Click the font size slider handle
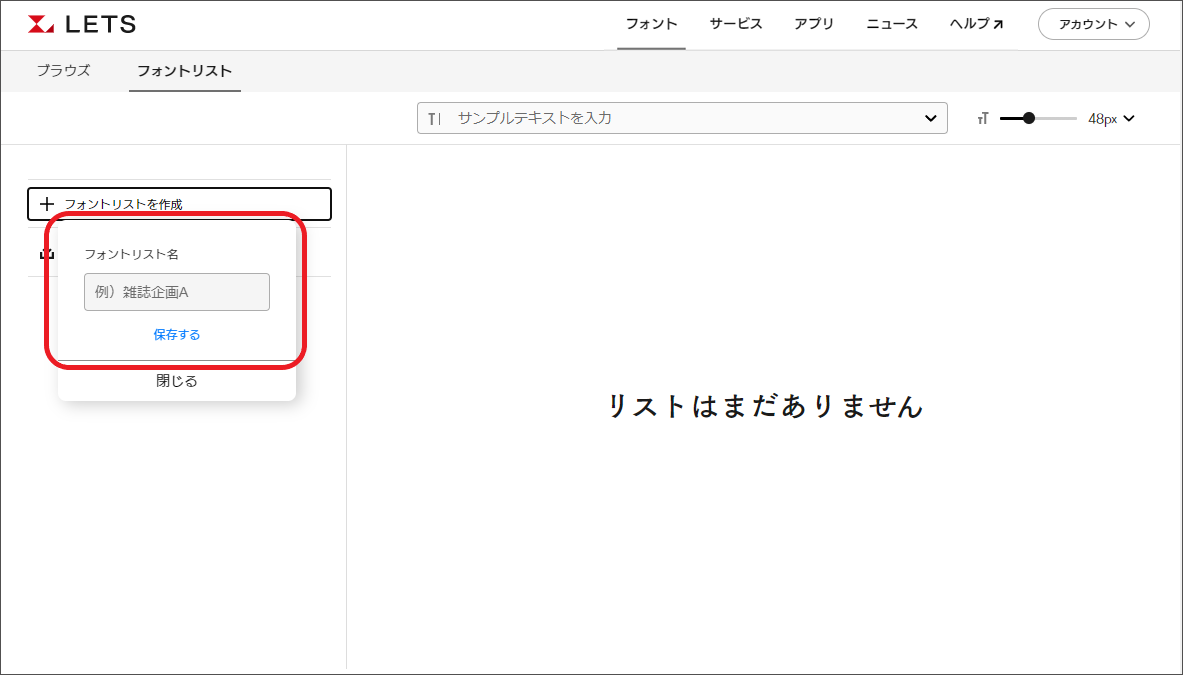 (x=1029, y=118)
